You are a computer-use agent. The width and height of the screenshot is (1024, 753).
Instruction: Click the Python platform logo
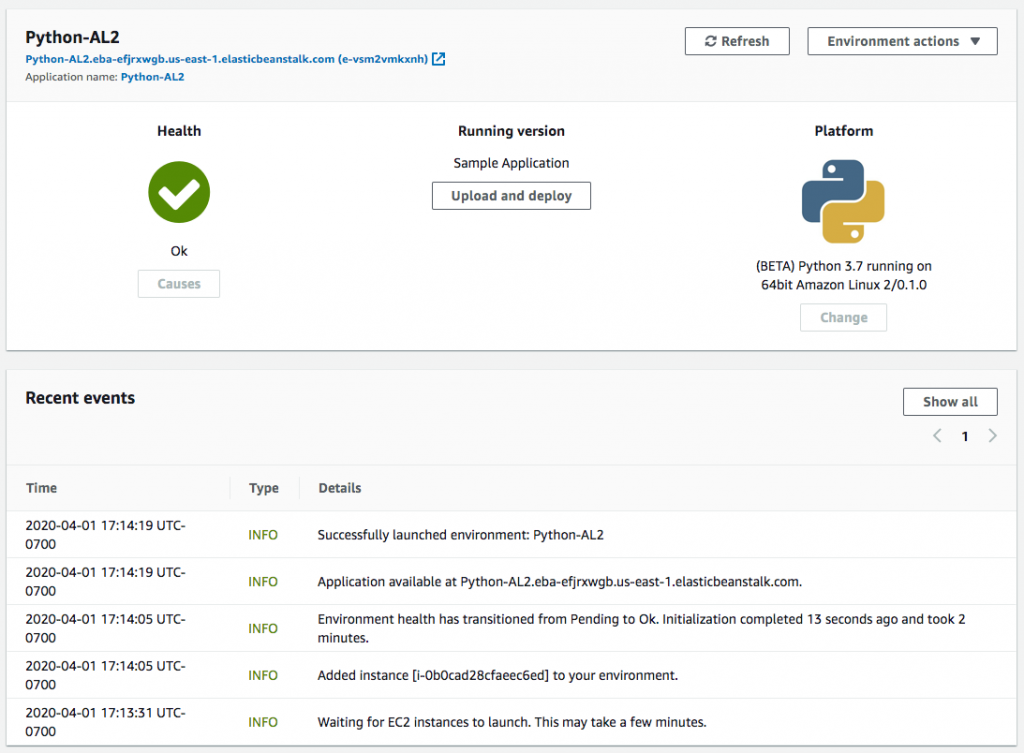coord(843,201)
